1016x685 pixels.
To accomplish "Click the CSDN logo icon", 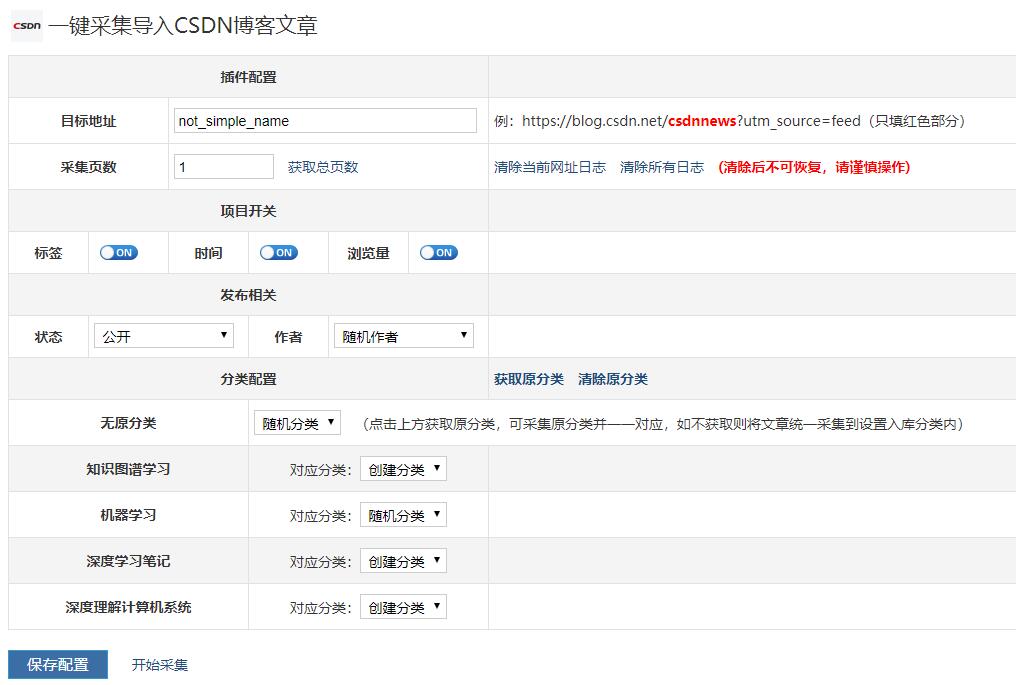I will 27,26.
